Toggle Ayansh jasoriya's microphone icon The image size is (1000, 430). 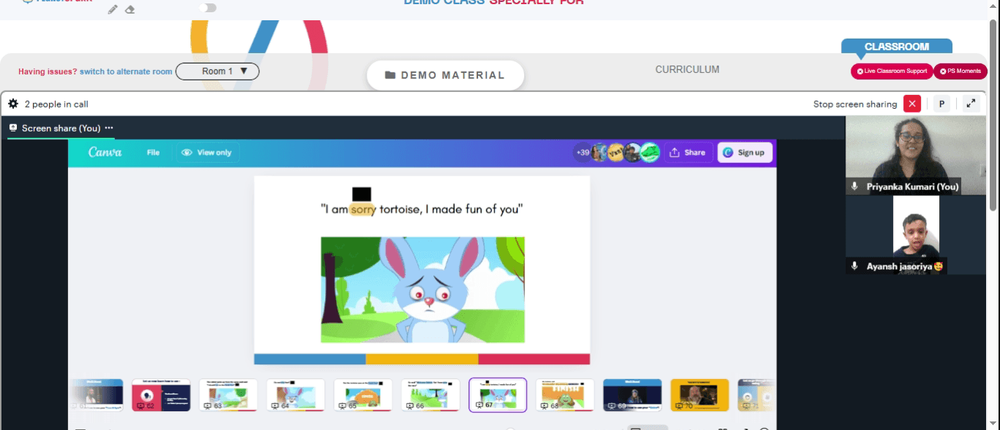[x=855, y=266]
